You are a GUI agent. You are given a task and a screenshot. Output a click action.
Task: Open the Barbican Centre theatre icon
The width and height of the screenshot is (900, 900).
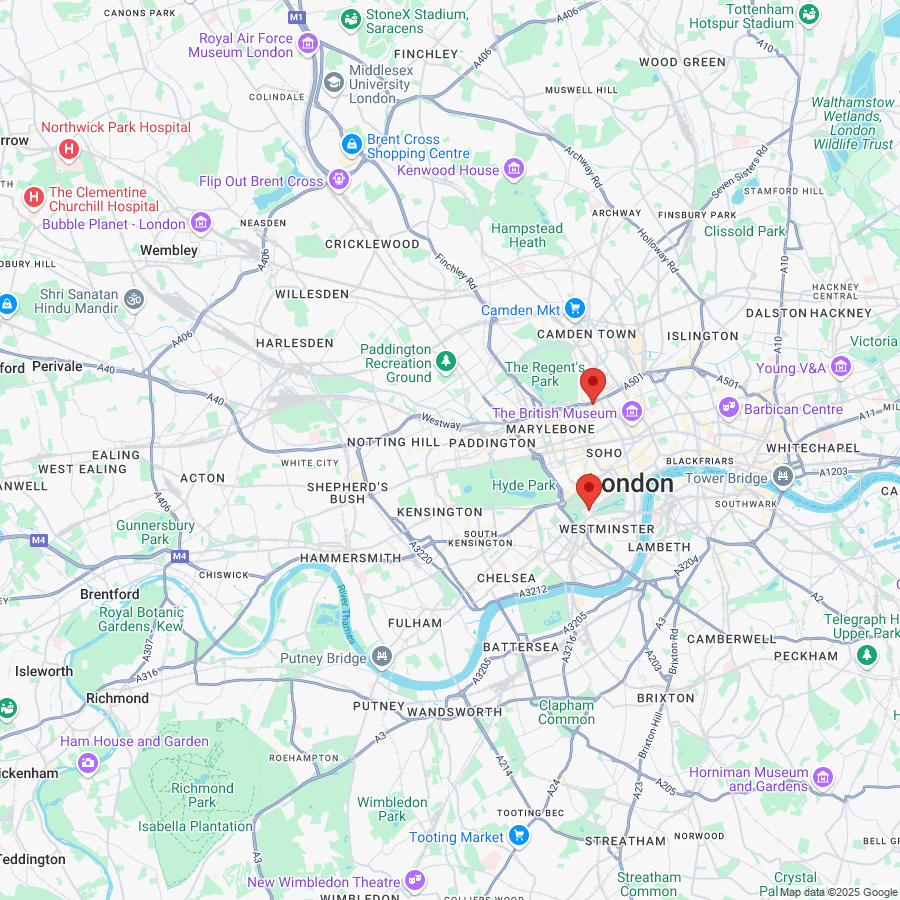coord(729,408)
